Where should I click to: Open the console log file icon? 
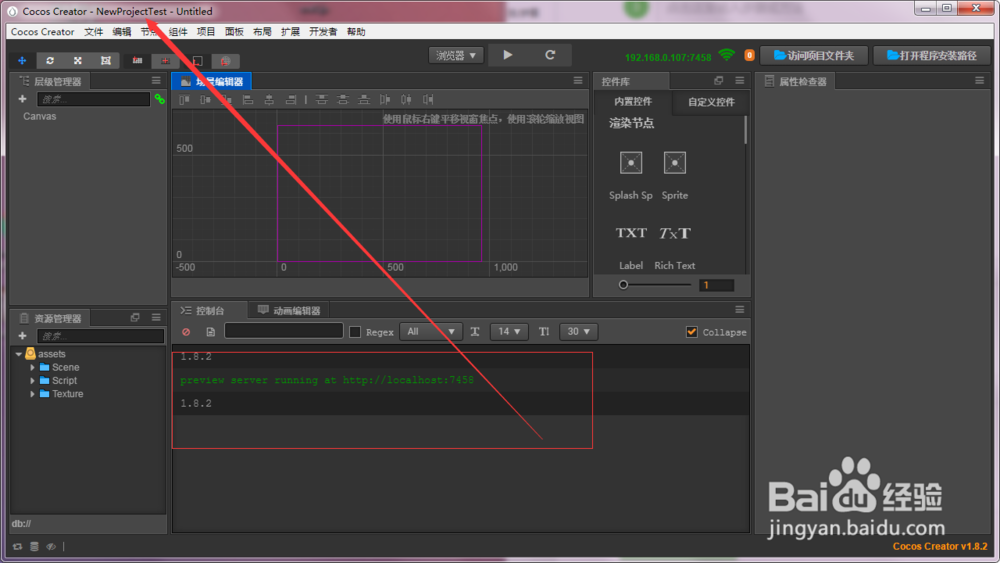coord(210,332)
